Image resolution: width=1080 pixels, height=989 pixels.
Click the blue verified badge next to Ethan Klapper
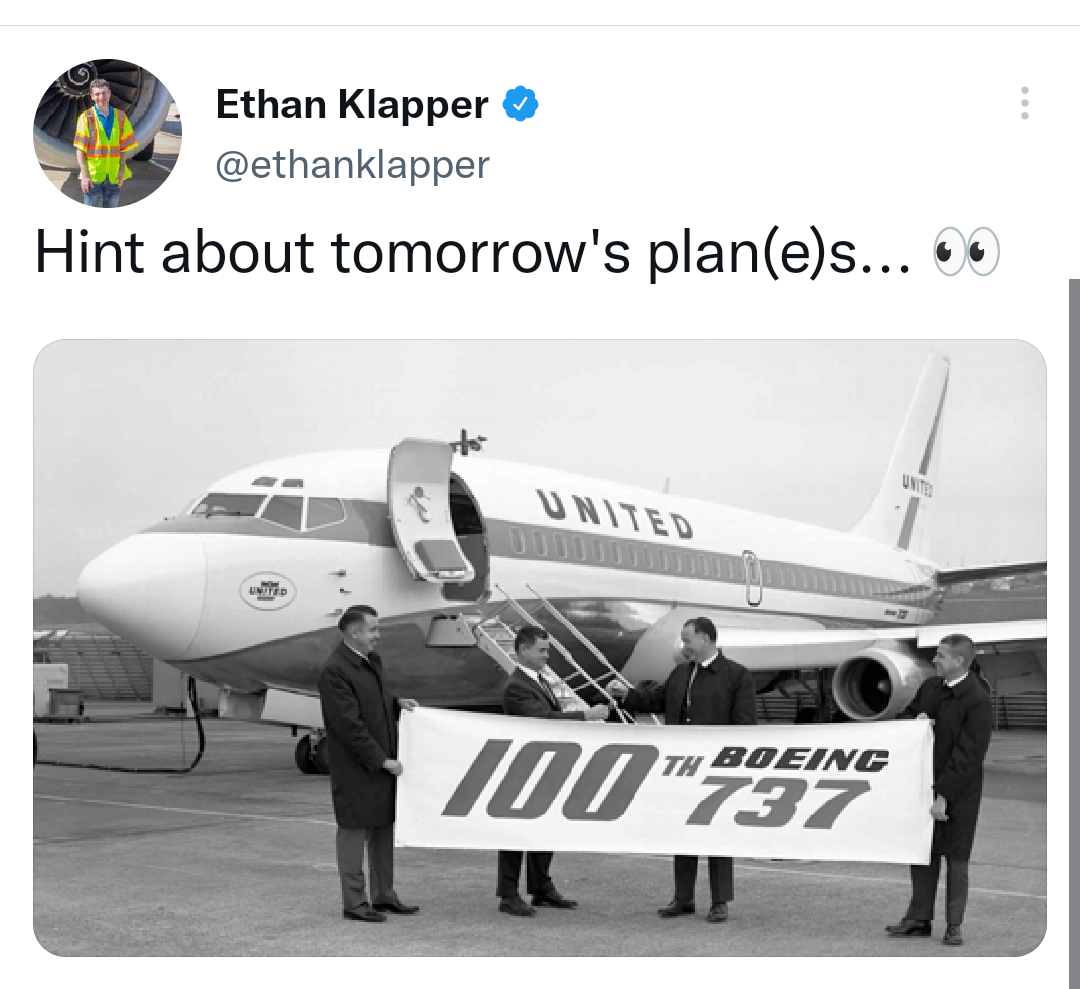(520, 103)
